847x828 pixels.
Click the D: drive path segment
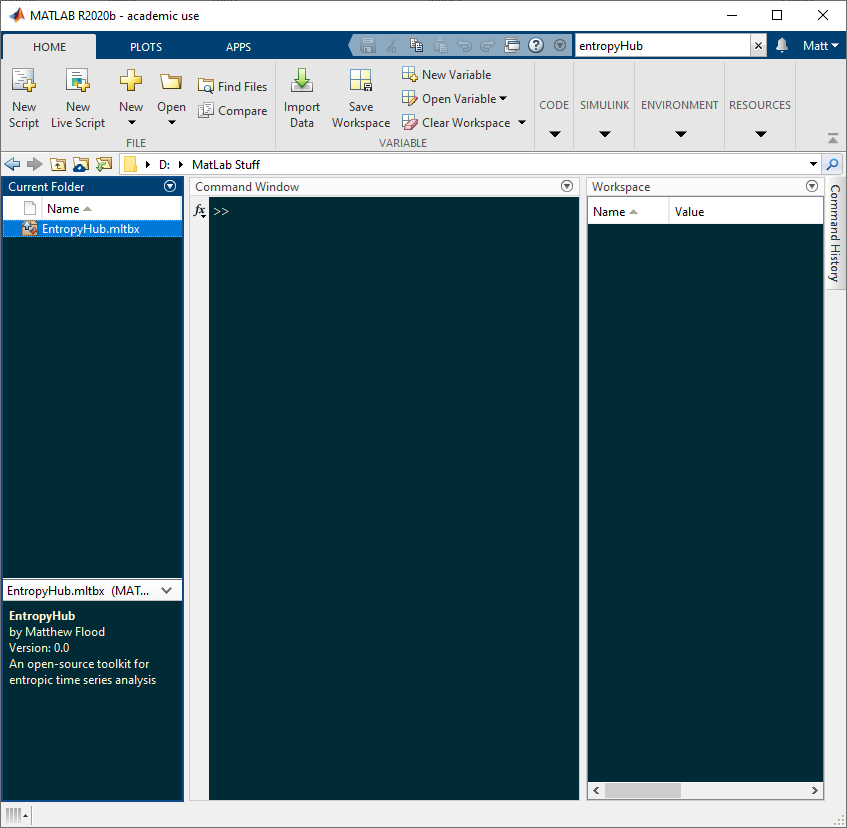[164, 165]
